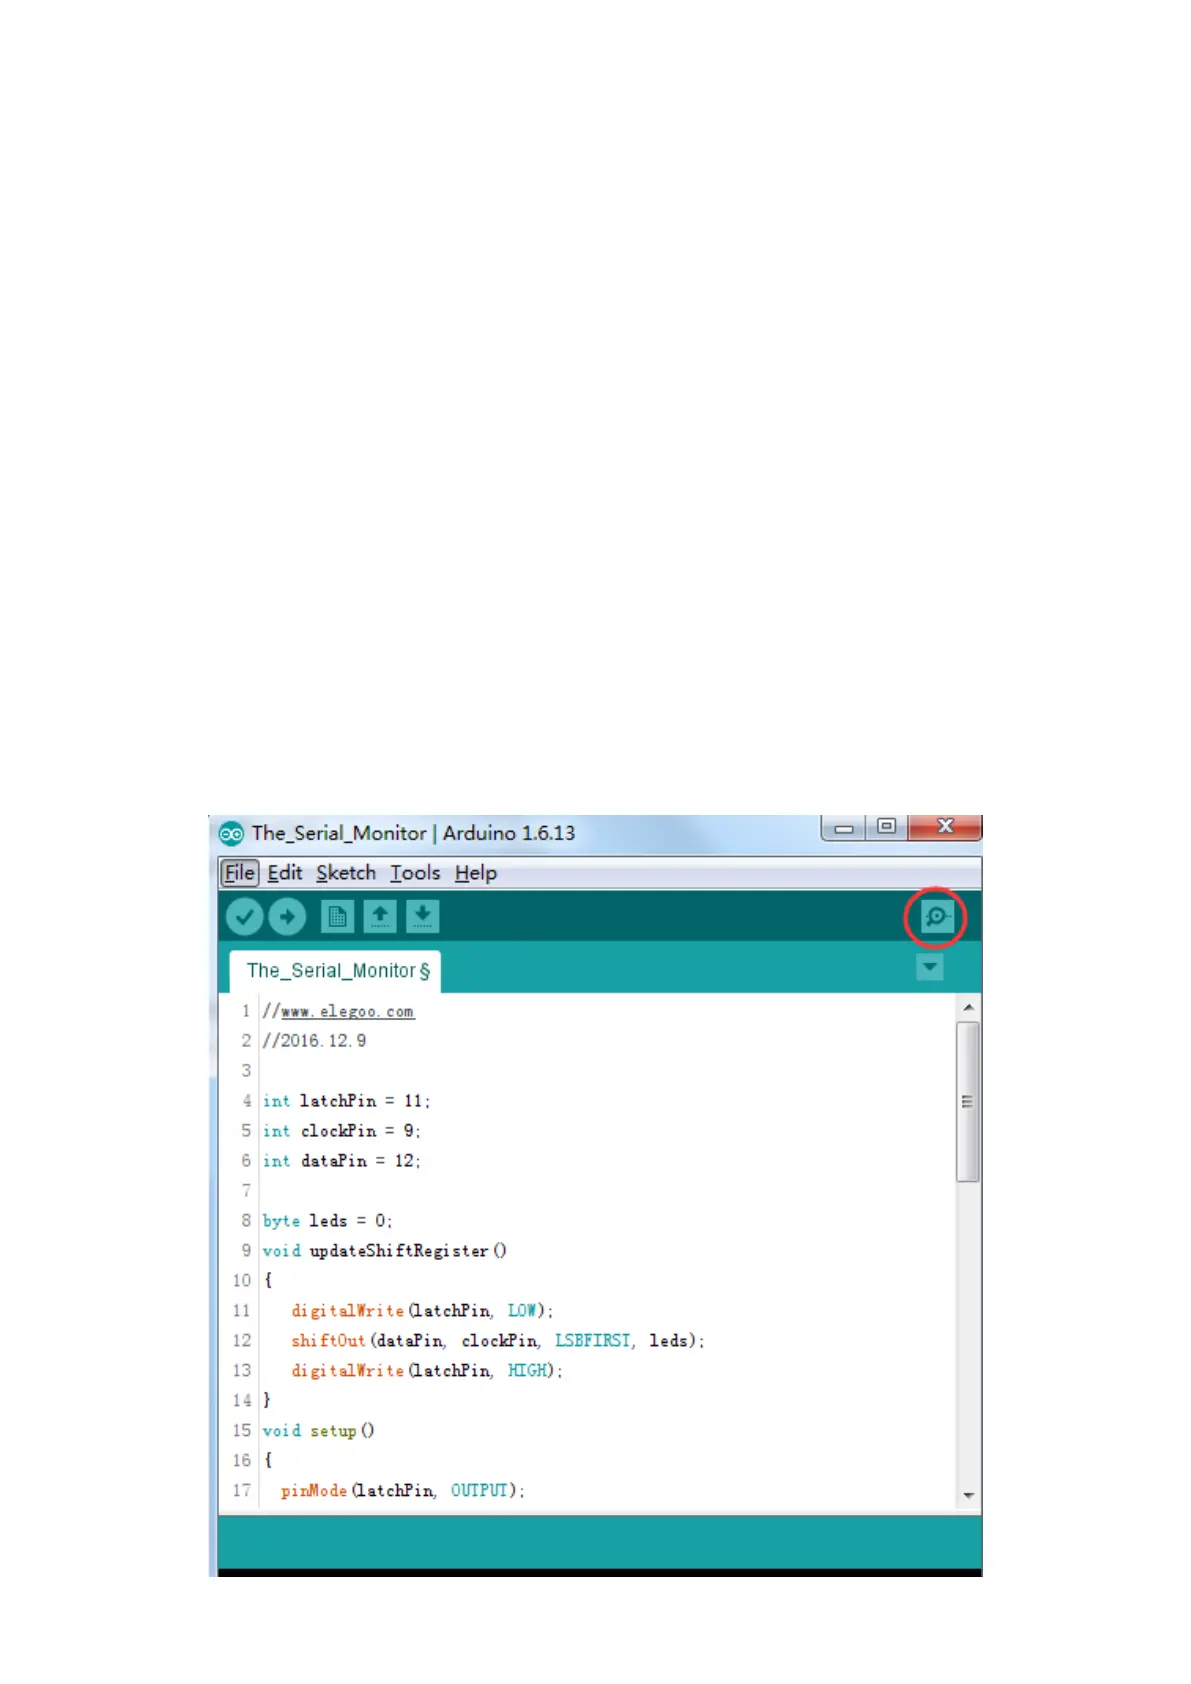Open the Serial Monitor magnifier icon
Screen dimensions: 1191x1684
tap(936, 916)
